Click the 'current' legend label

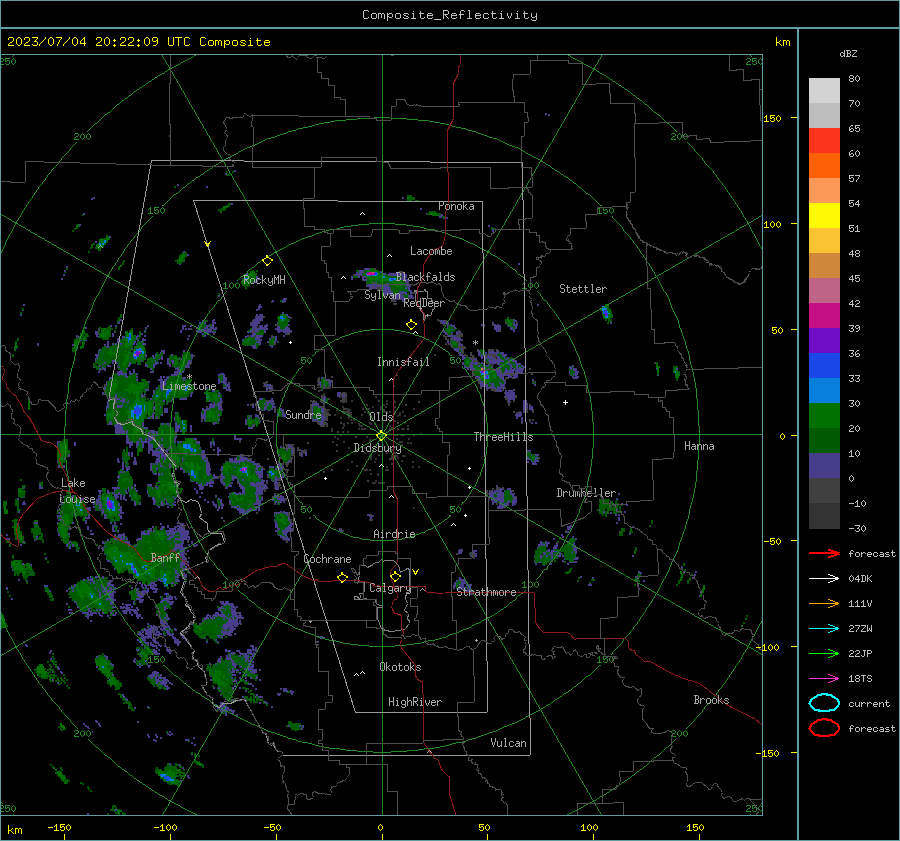[x=869, y=704]
